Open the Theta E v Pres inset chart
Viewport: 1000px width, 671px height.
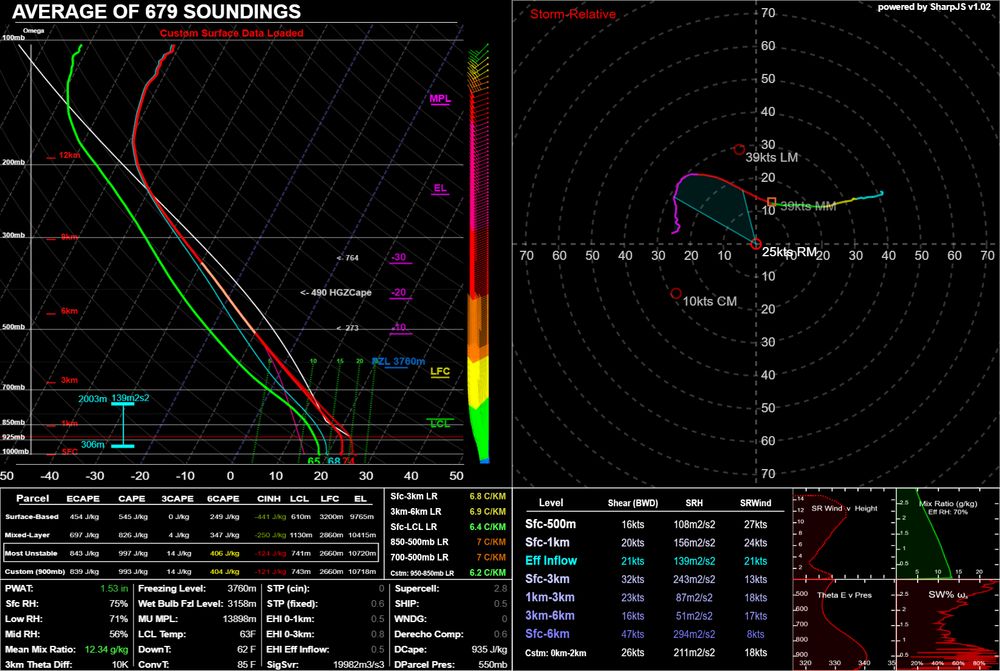coord(844,624)
